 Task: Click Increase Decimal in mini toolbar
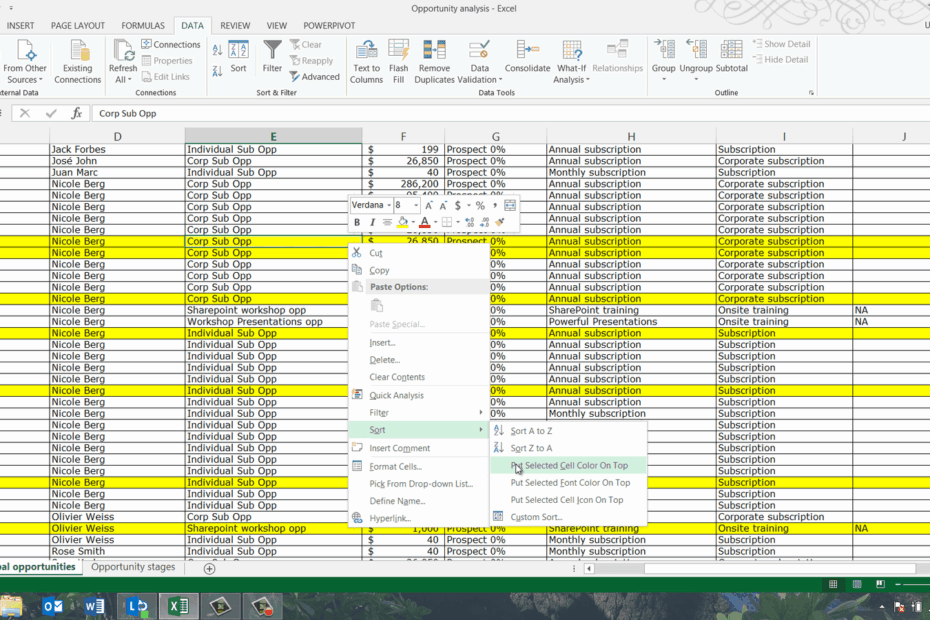coord(470,222)
